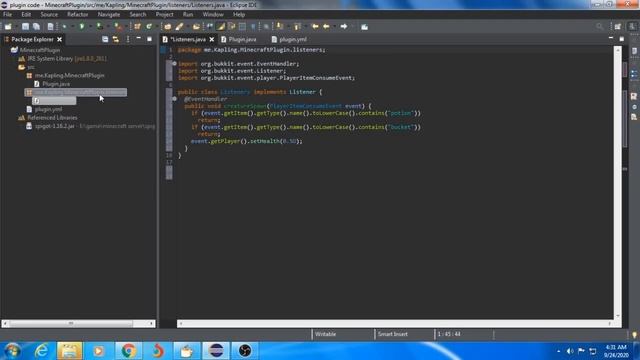
Task: Toggle Link with Editor in Package Explorer
Action: pyautogui.click(x=116, y=39)
